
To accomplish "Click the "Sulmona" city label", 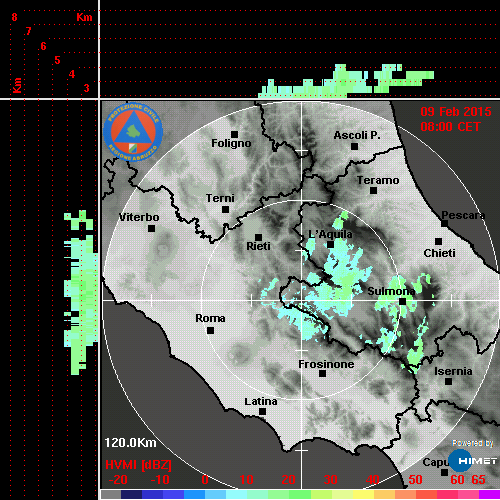I will pos(391,291).
